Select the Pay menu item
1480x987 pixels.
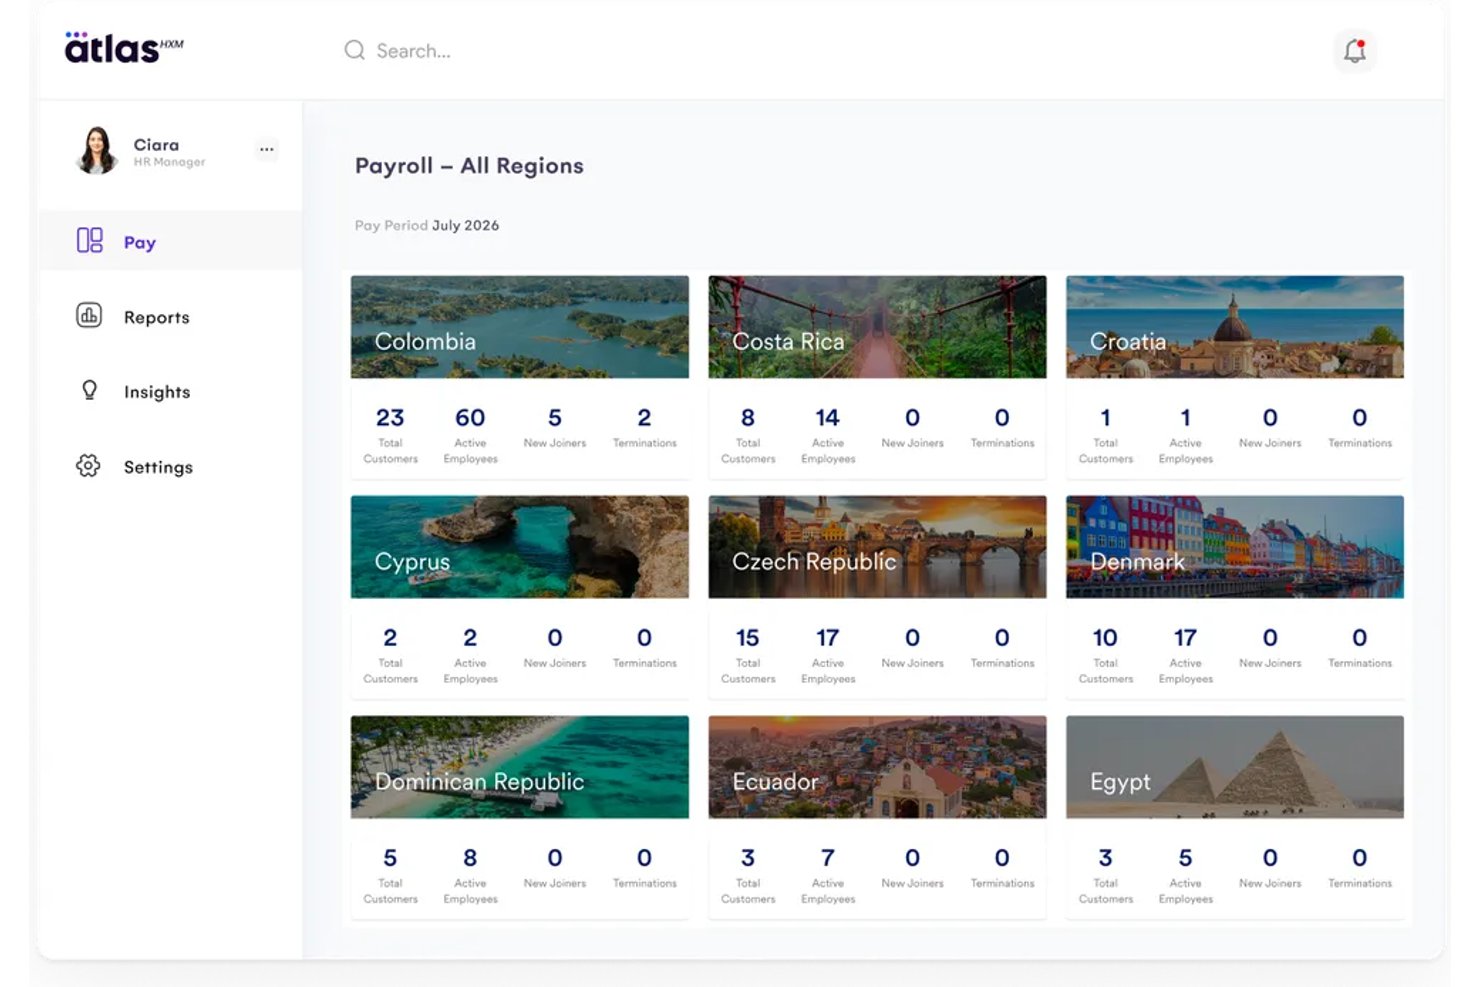170,241
